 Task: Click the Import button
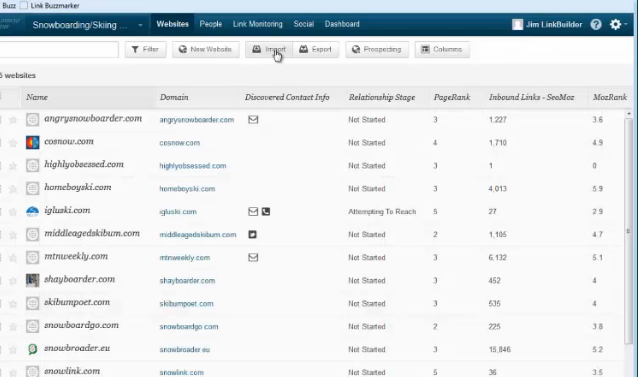[269, 49]
